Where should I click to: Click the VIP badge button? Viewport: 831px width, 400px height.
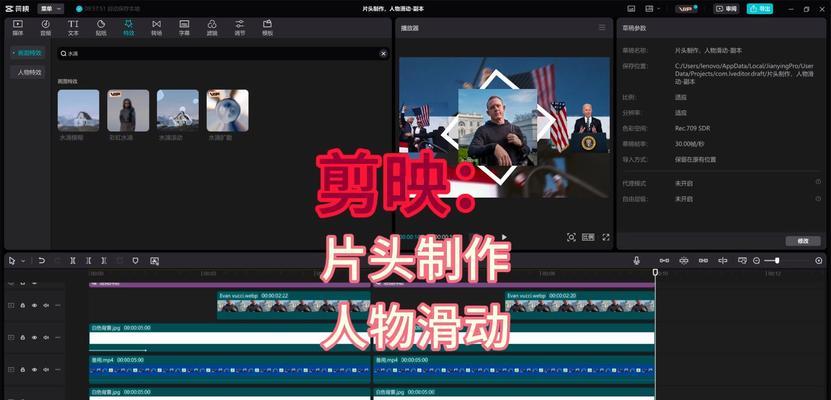686,8
